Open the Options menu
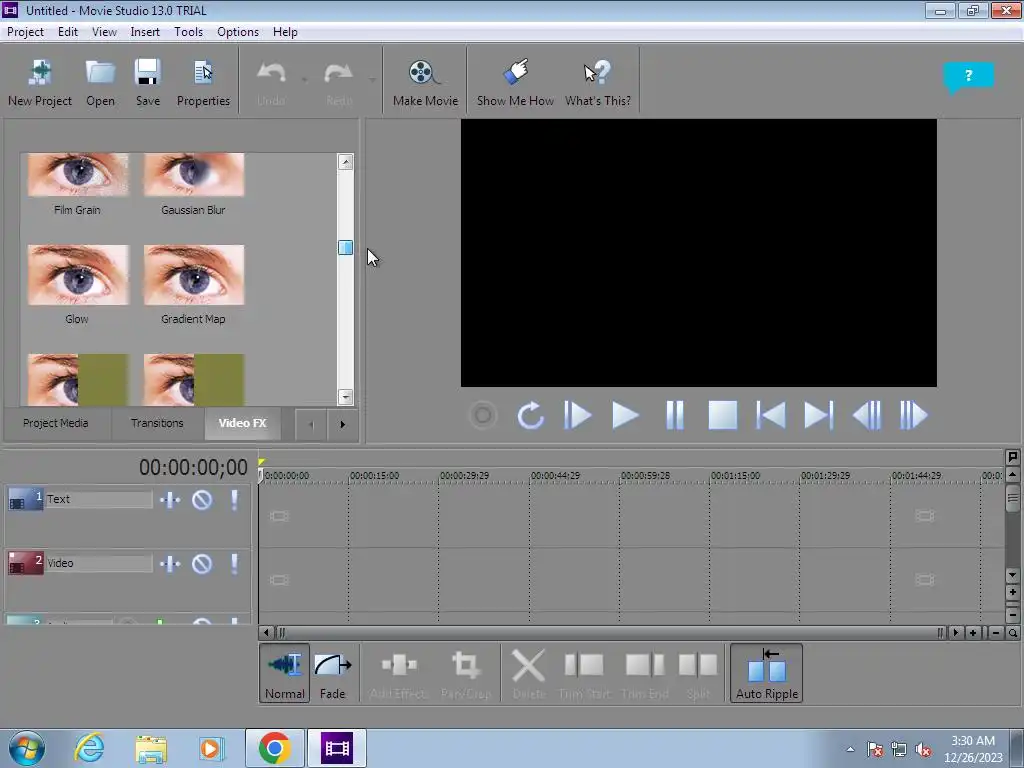 [238, 32]
